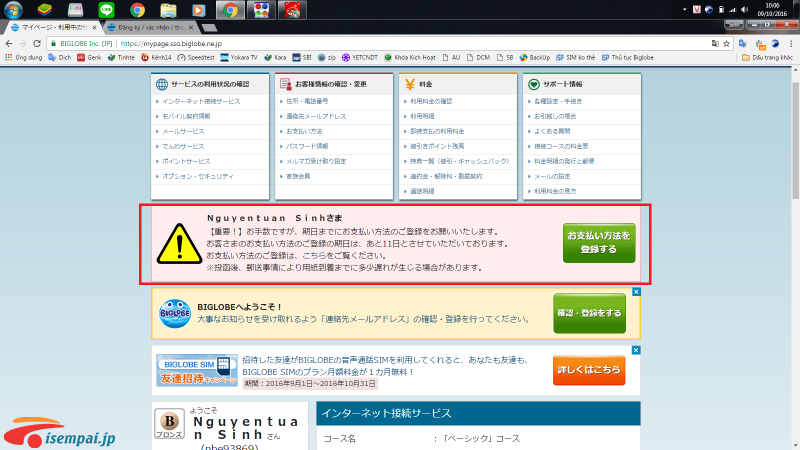Open the Google Translate extension icon
800x450 pixels.
point(743,43)
